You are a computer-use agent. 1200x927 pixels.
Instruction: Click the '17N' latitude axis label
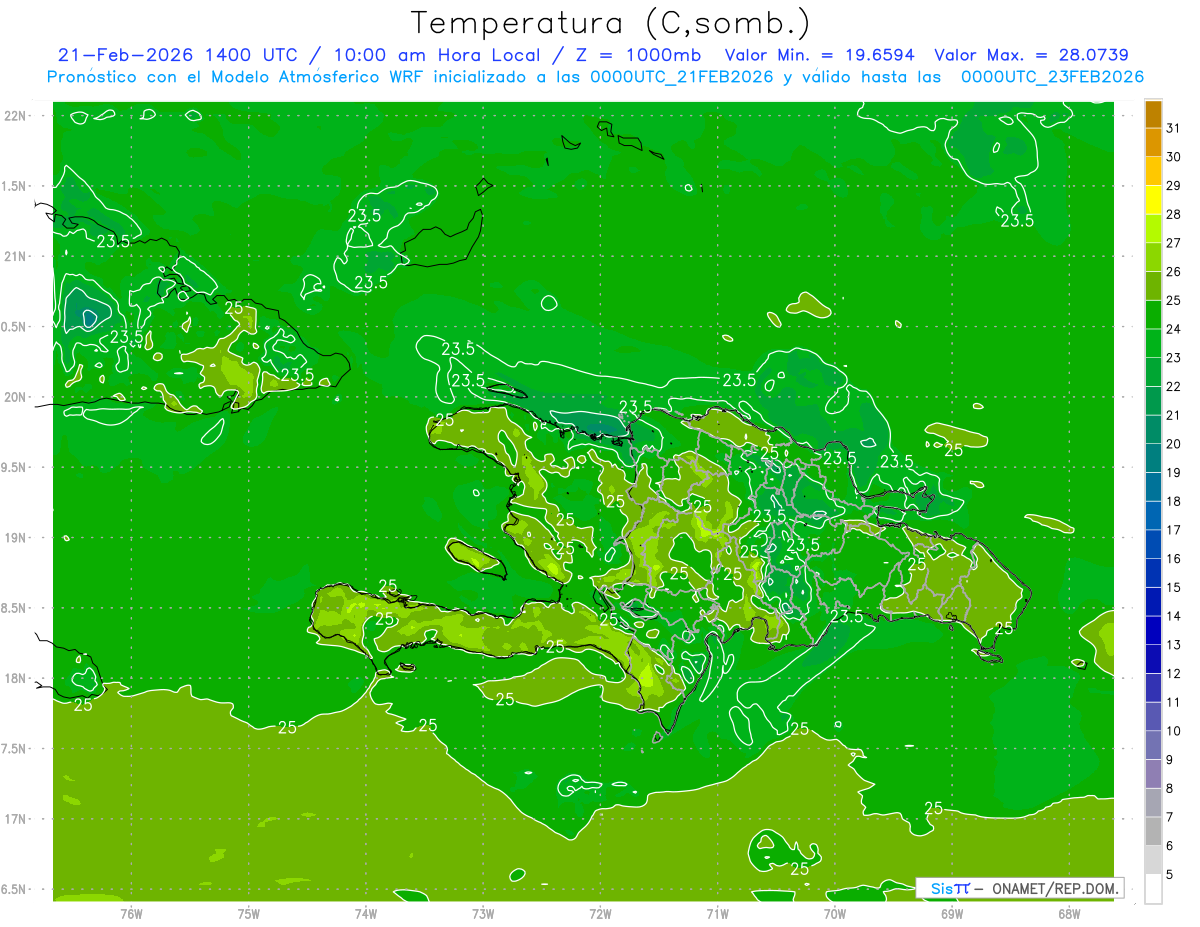(x=14, y=819)
